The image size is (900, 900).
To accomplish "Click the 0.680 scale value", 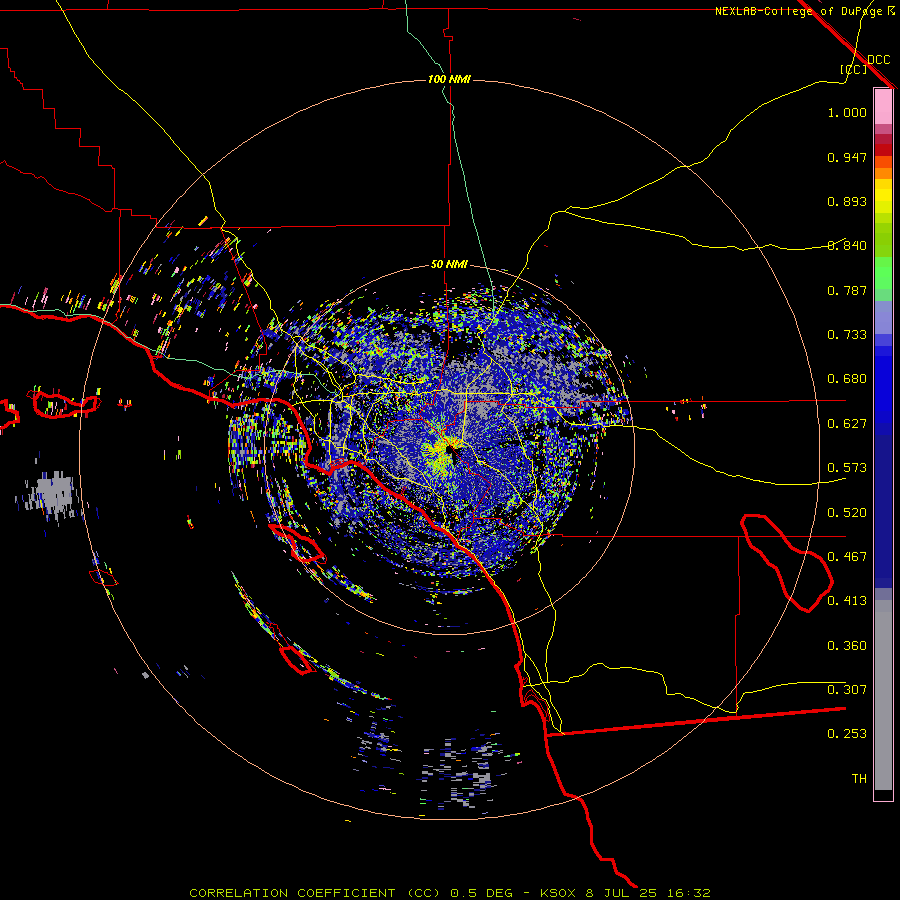I will point(847,379).
